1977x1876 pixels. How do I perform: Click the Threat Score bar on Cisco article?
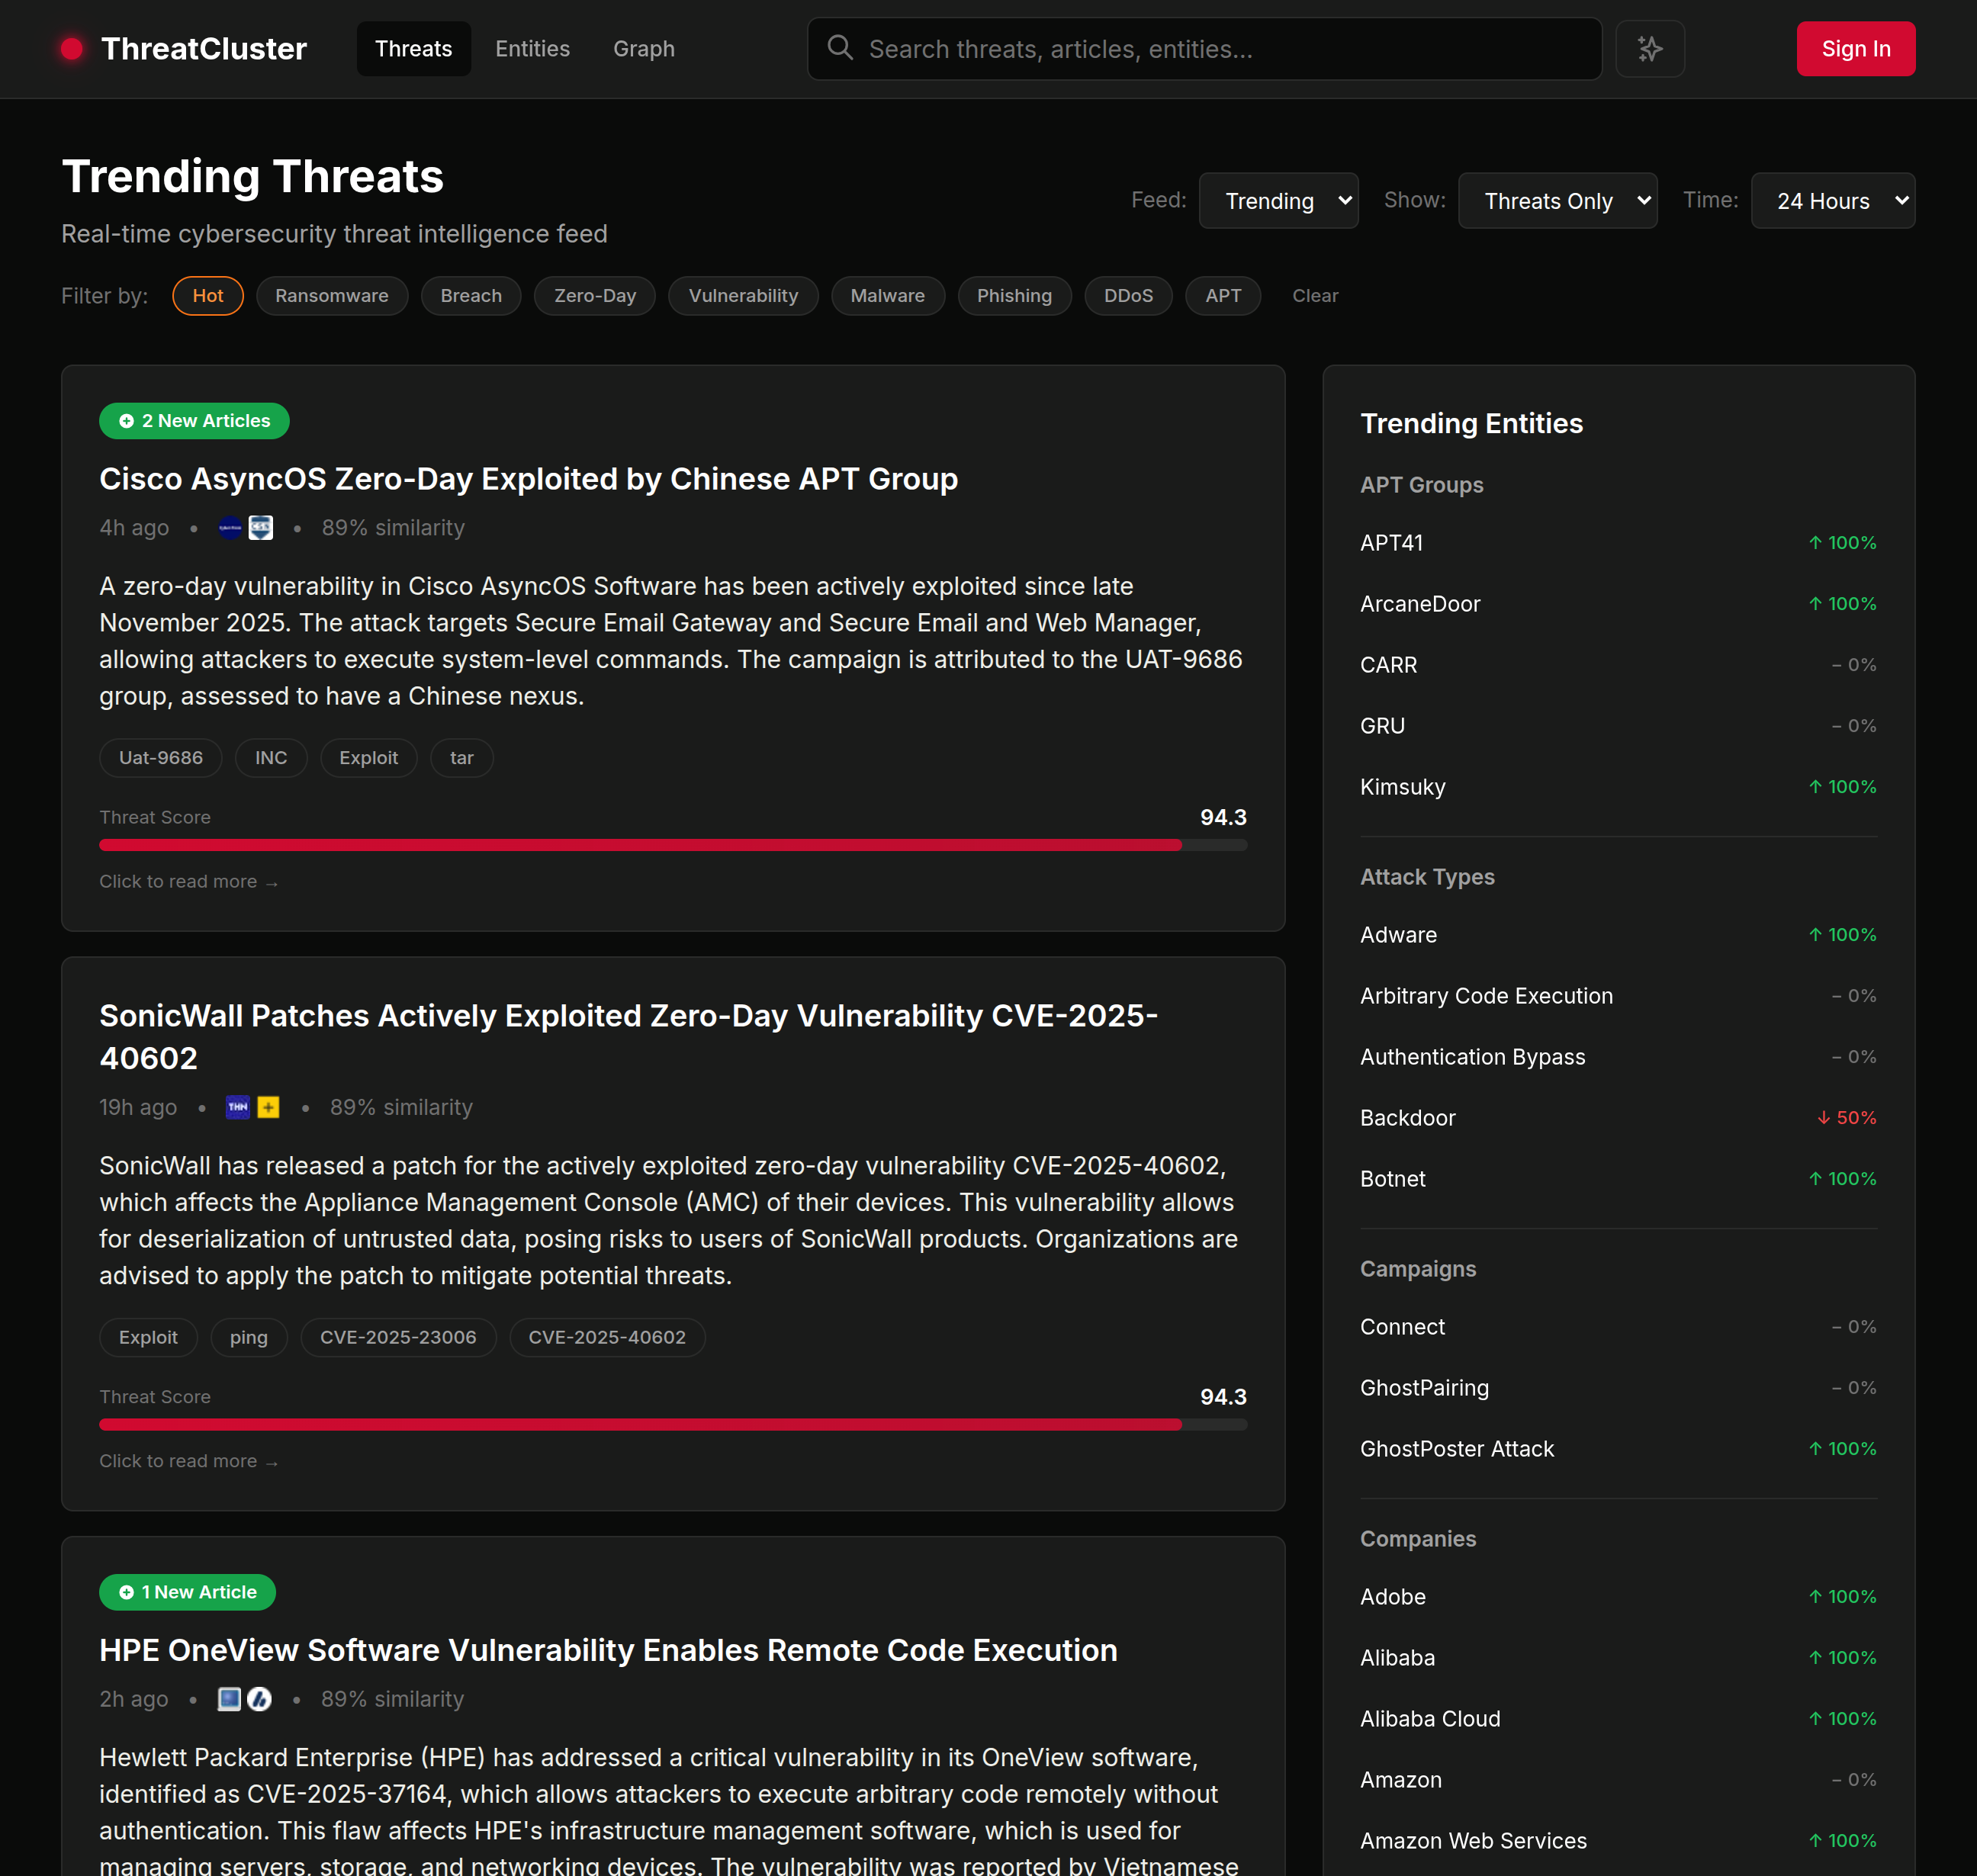click(672, 845)
